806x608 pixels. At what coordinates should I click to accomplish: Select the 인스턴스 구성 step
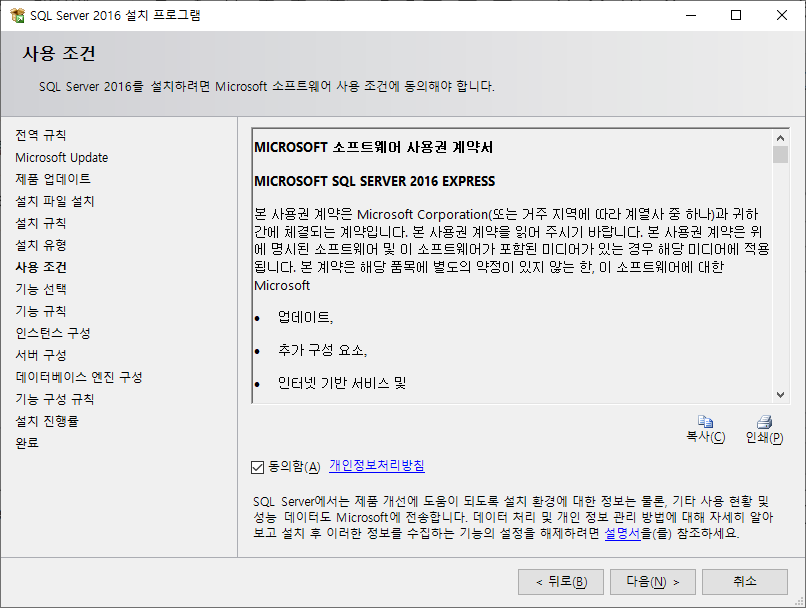coord(53,333)
